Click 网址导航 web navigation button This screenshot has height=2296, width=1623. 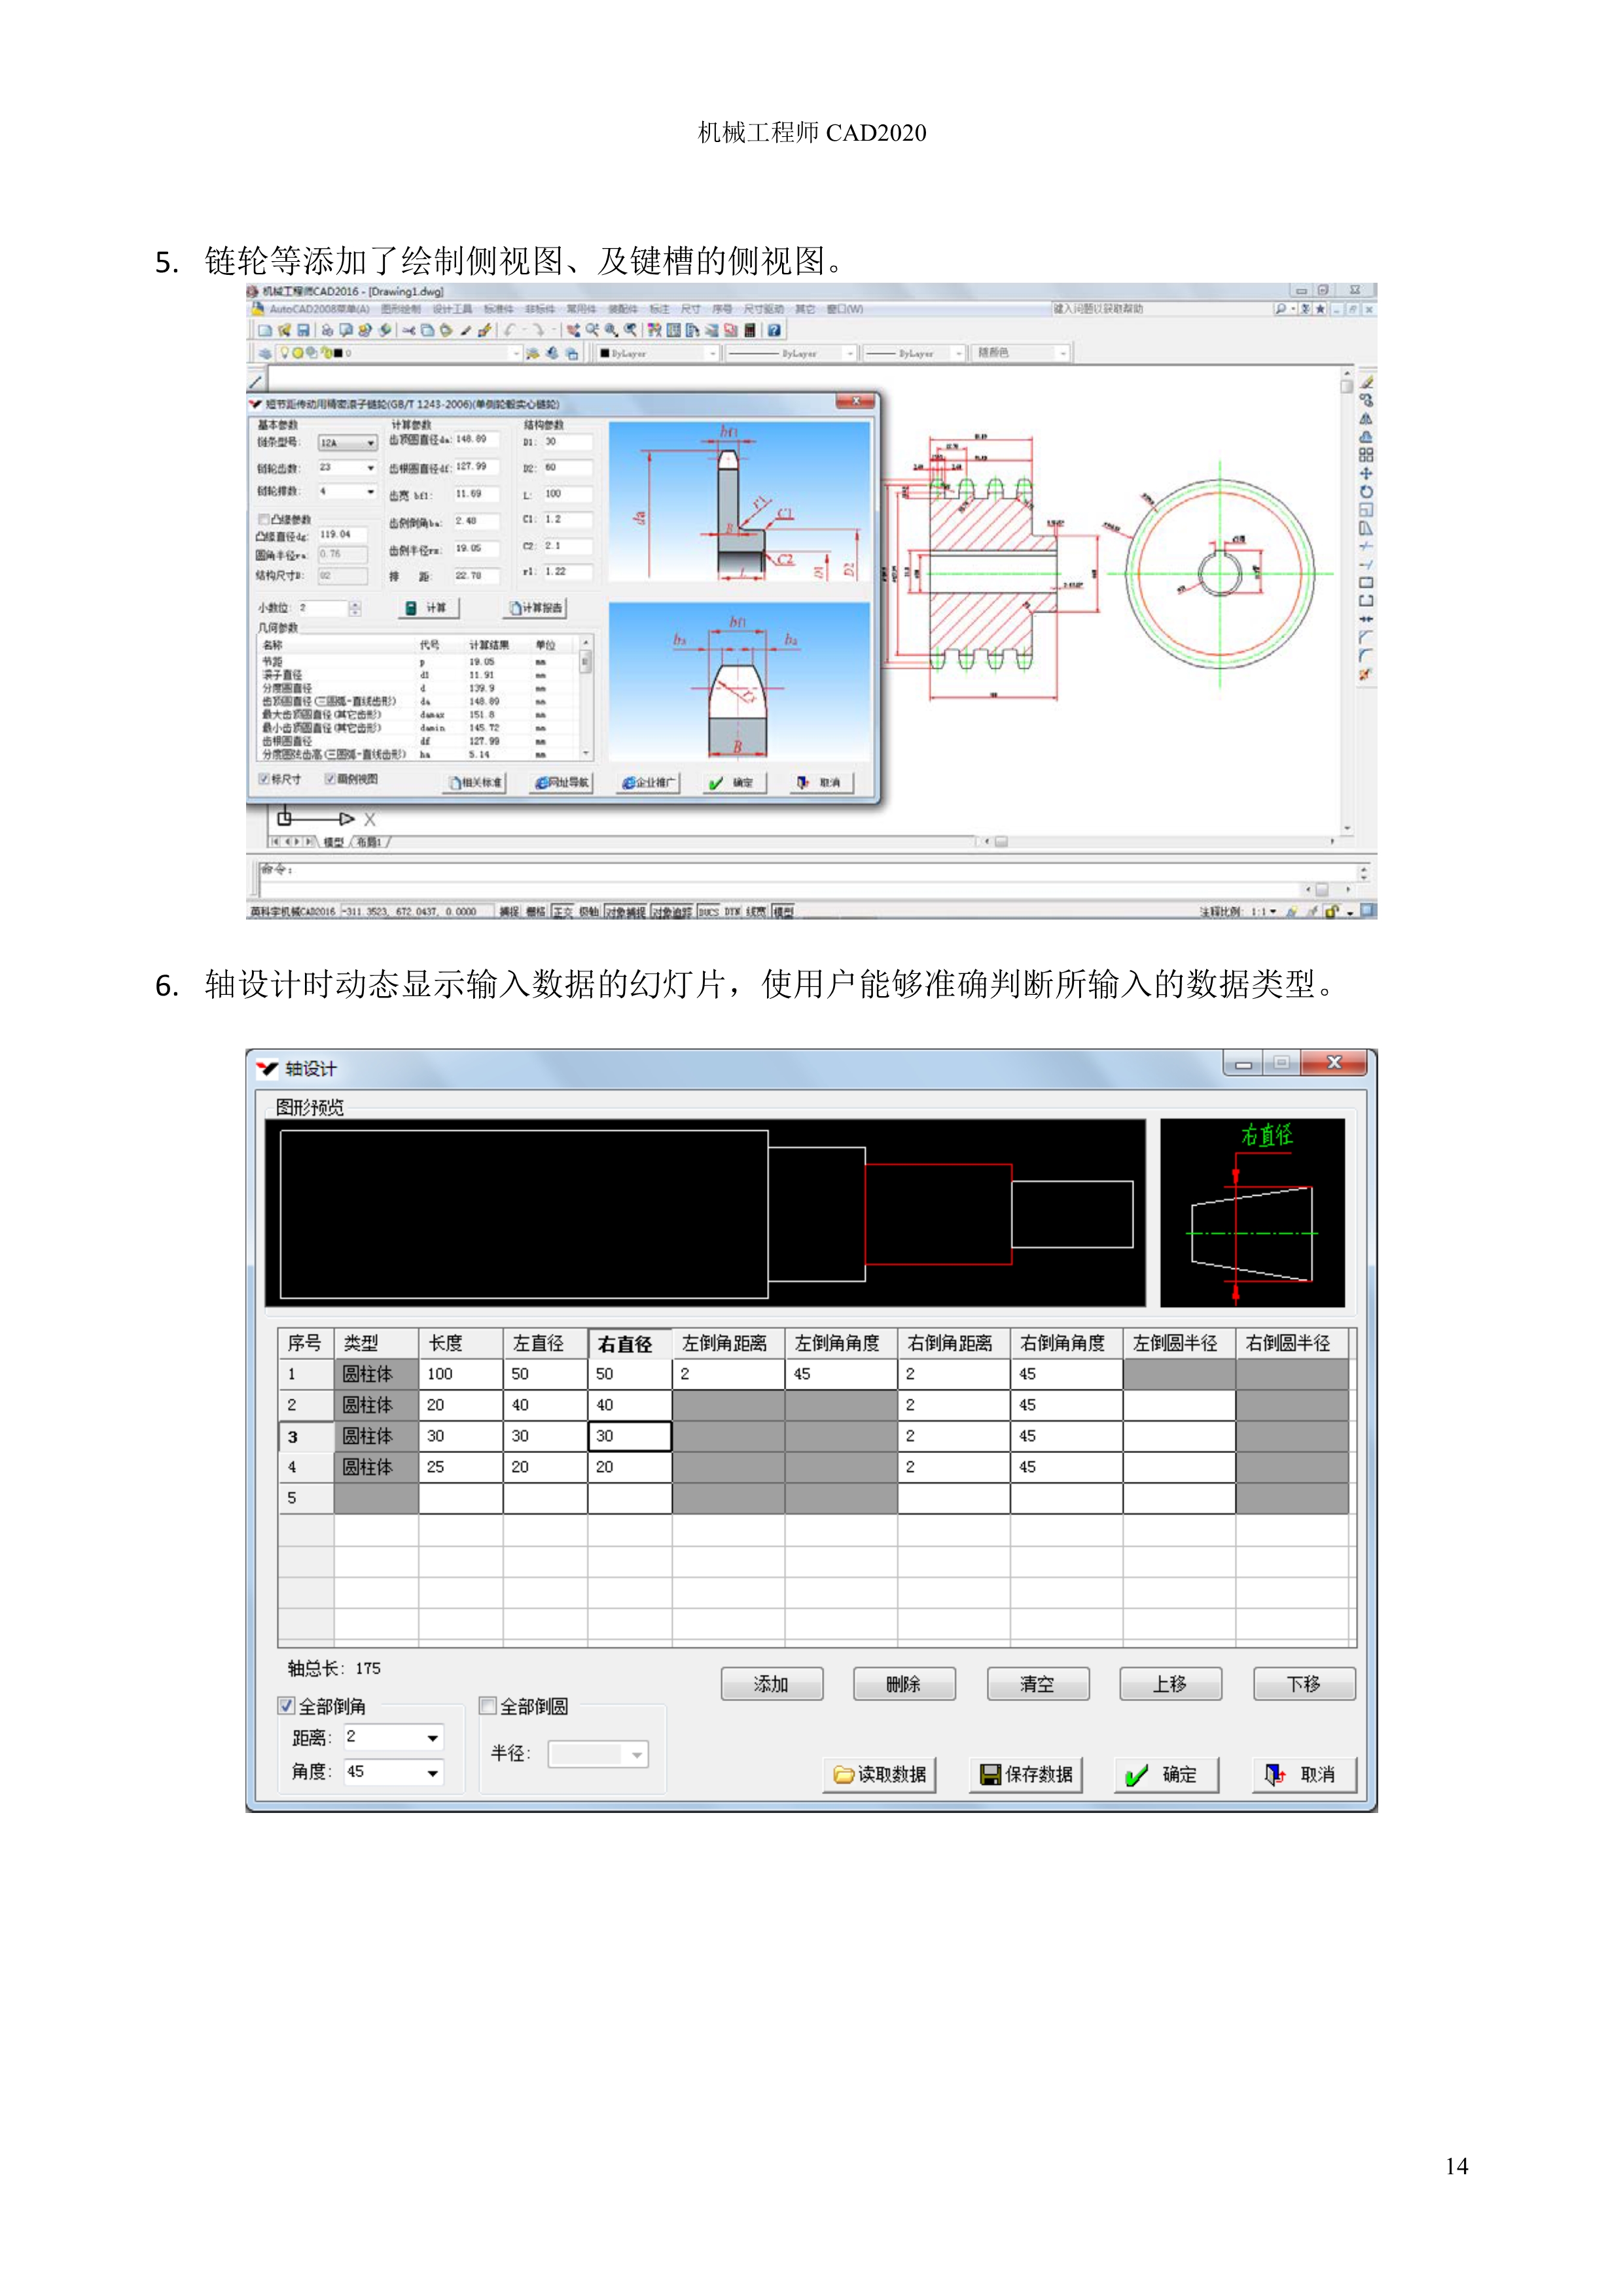(562, 783)
